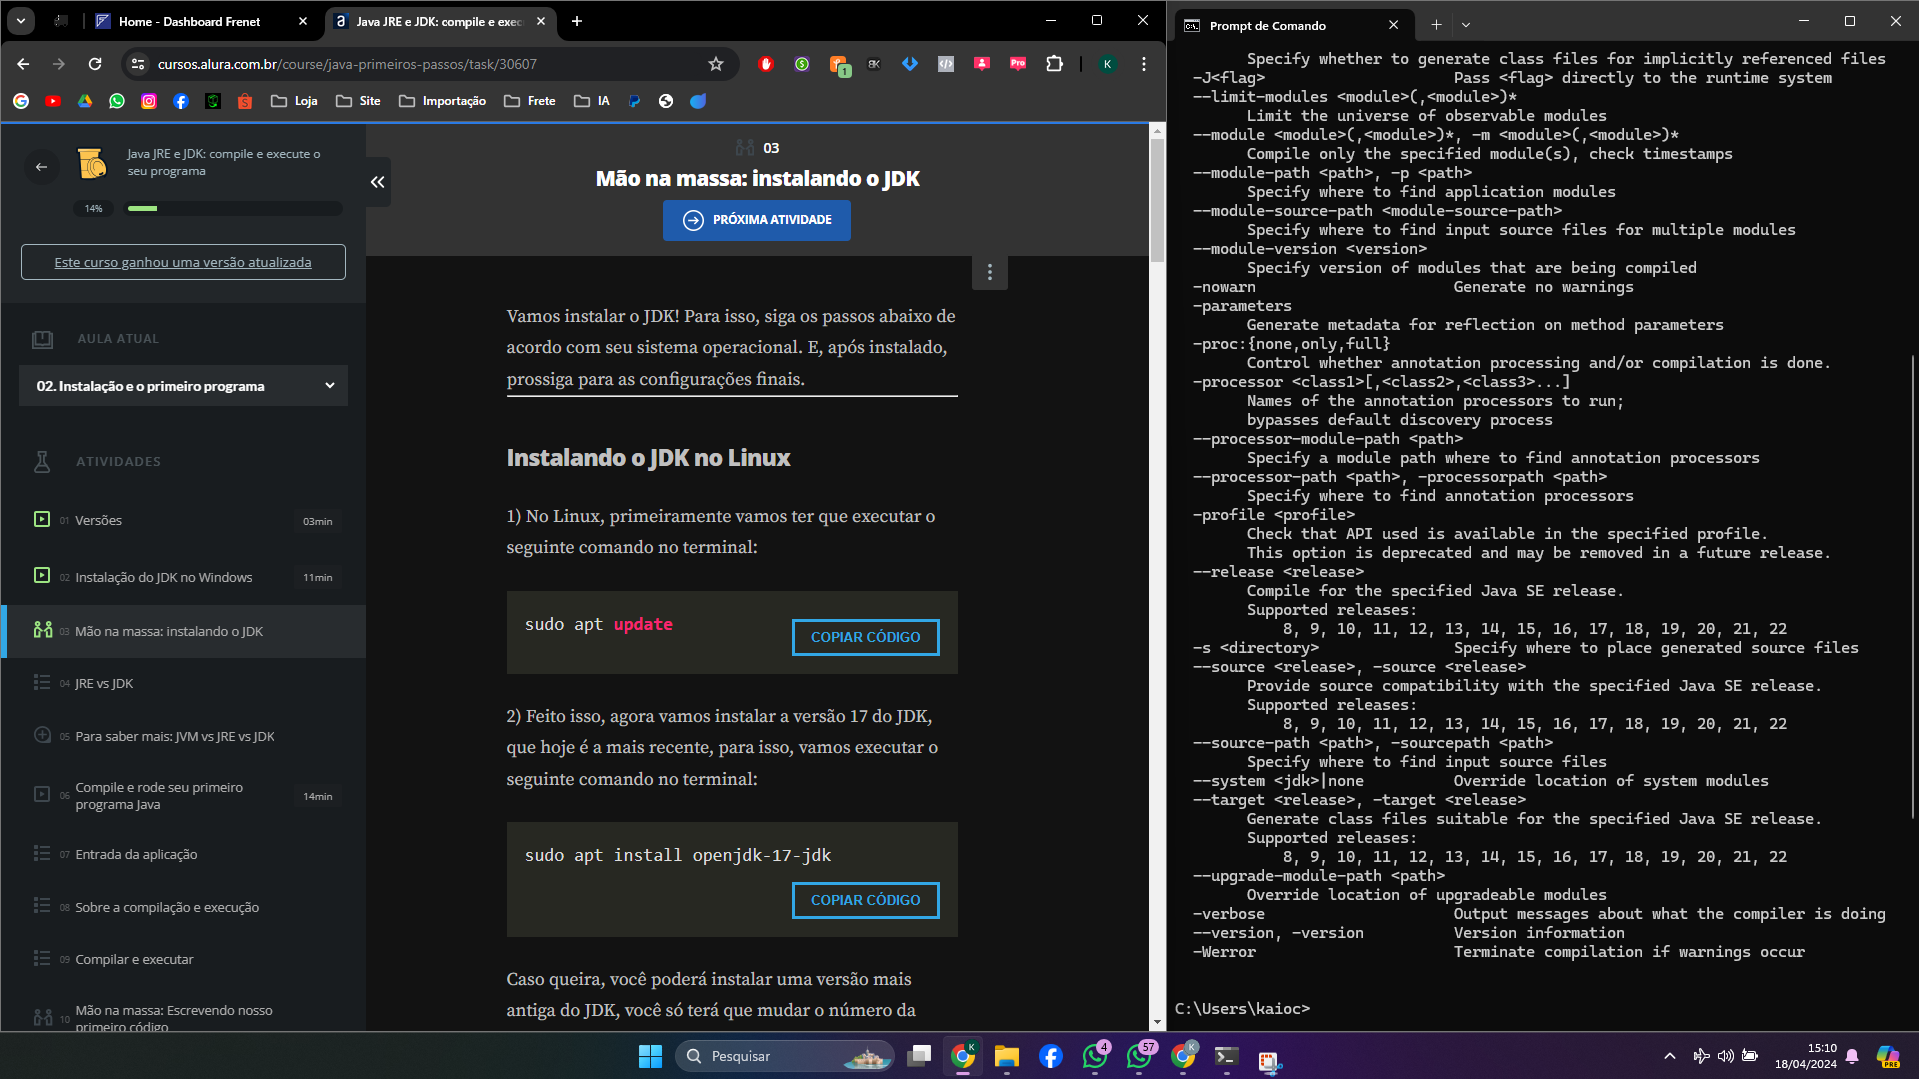Screen dimensions: 1919x1079
Task: Open Task View on the taskbar
Action: pyautogui.click(x=919, y=1056)
